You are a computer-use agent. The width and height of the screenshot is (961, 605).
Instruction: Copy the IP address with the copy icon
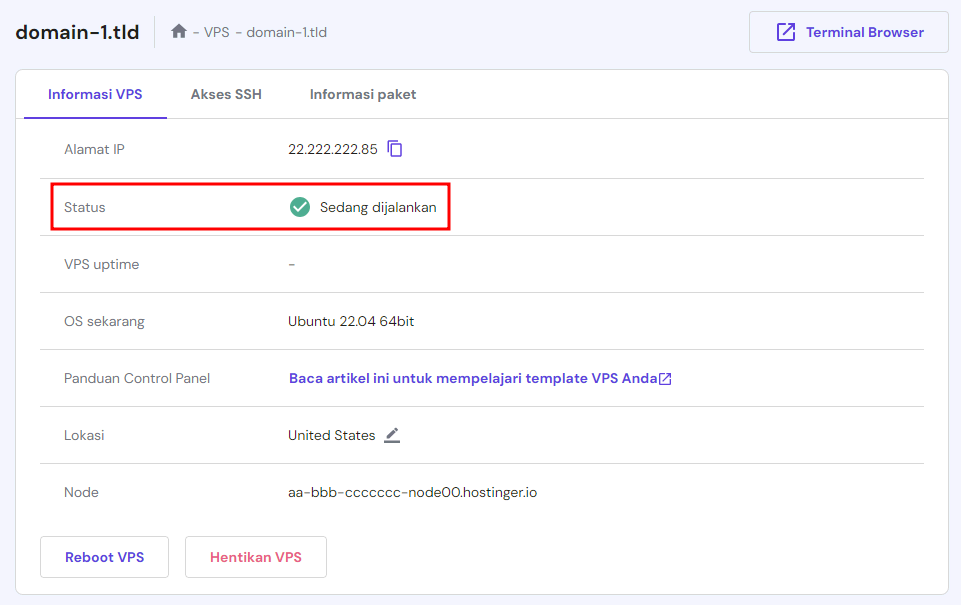tap(395, 149)
